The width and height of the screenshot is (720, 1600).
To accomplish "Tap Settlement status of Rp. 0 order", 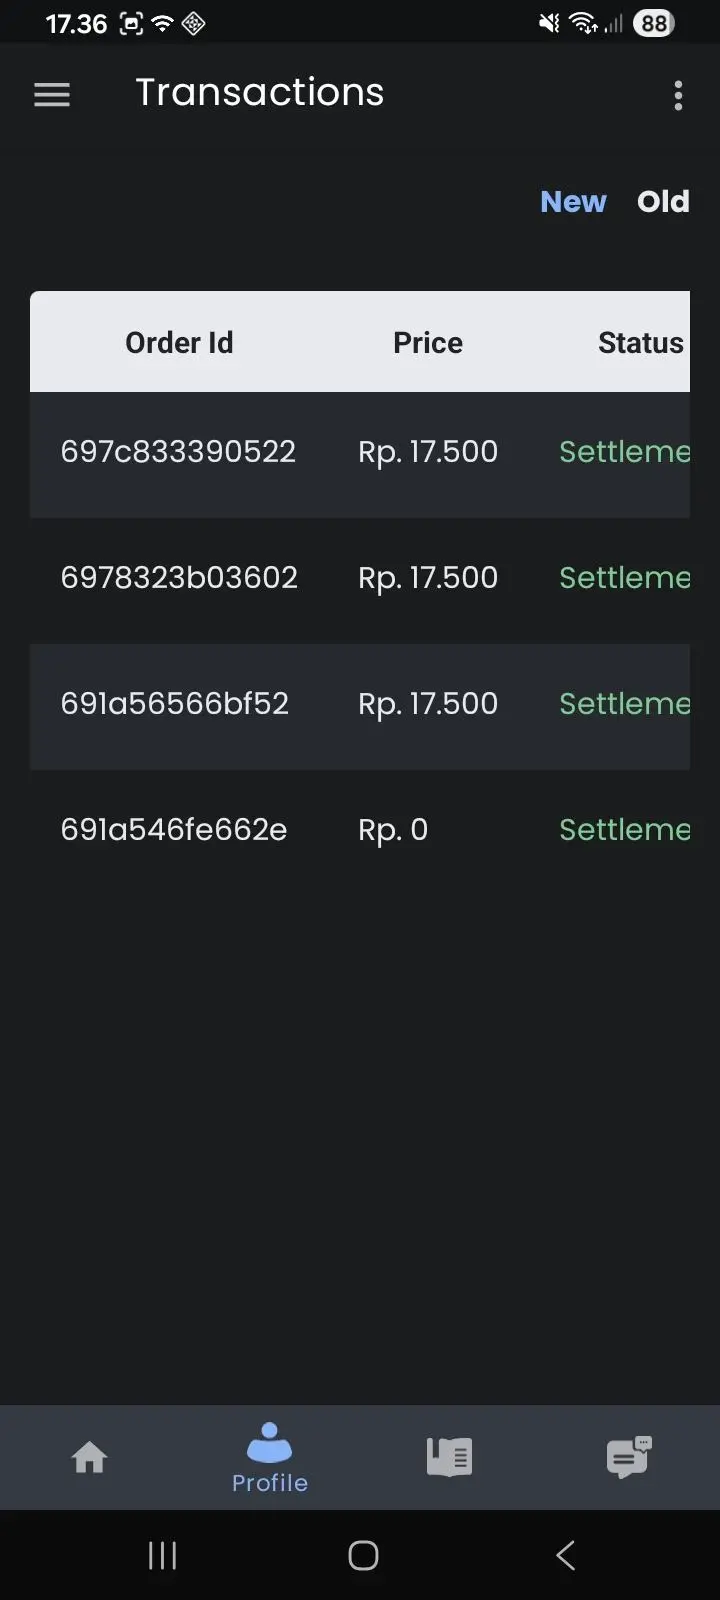I will pyautogui.click(x=624, y=830).
